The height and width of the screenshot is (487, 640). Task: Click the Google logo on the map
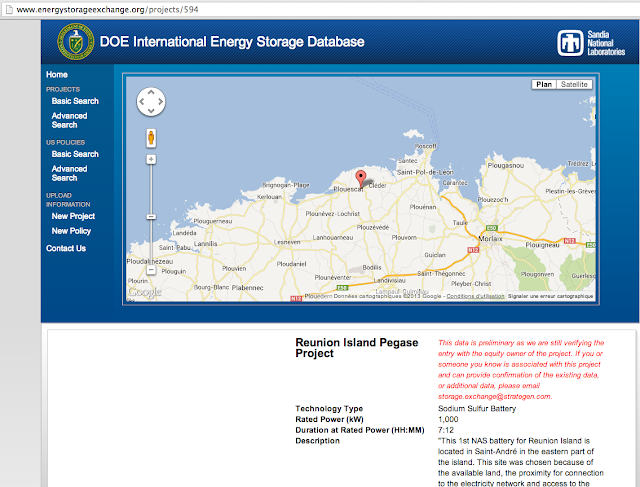[144, 292]
